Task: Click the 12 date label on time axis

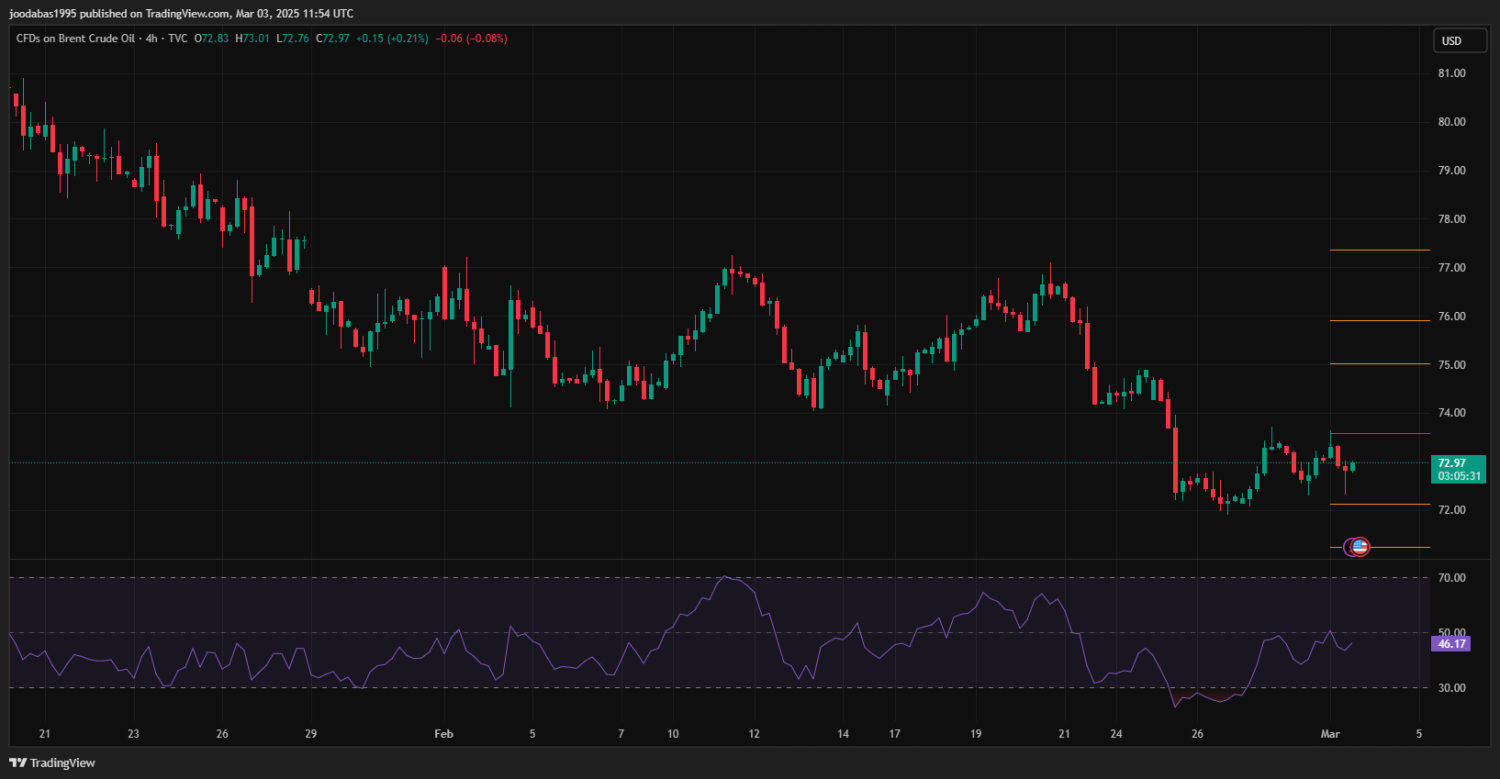Action: coord(754,733)
